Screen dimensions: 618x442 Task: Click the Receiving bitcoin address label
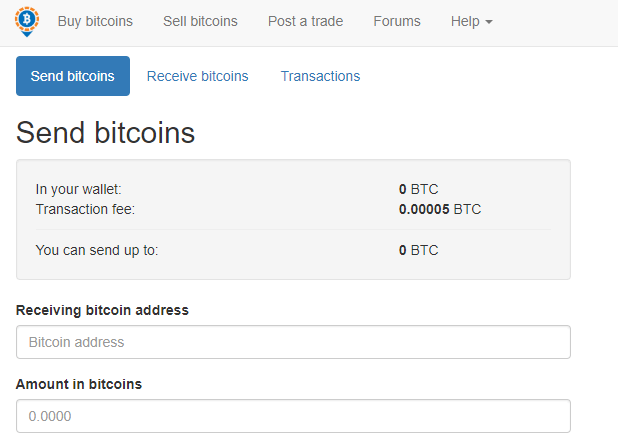point(102,310)
